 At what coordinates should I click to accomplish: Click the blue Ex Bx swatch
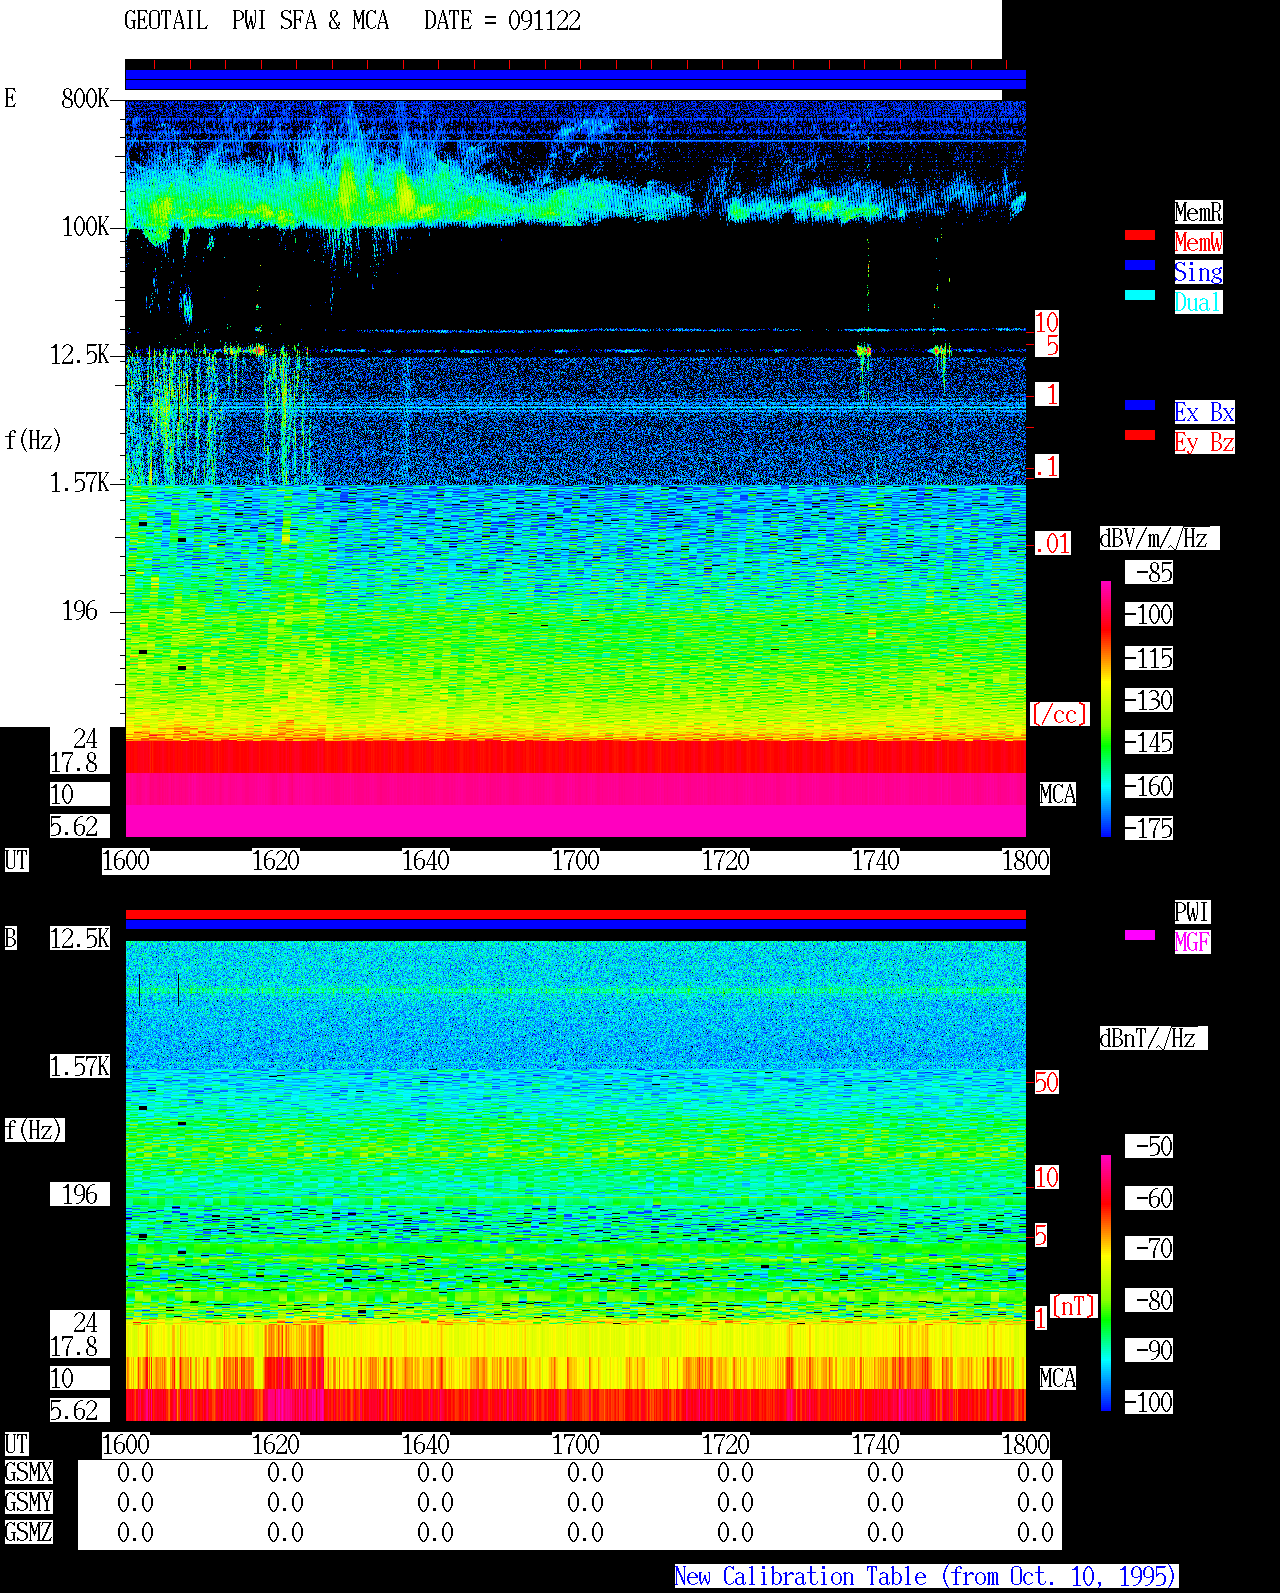[x=1140, y=405]
